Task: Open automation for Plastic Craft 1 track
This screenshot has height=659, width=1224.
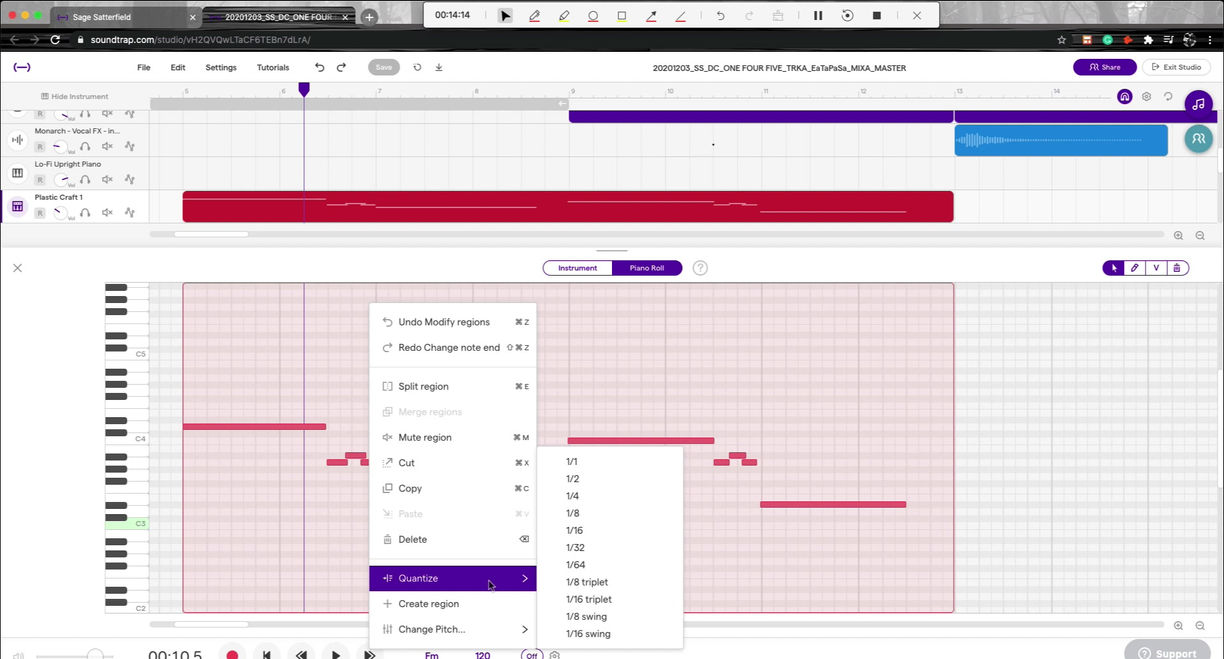Action: pyautogui.click(x=130, y=212)
